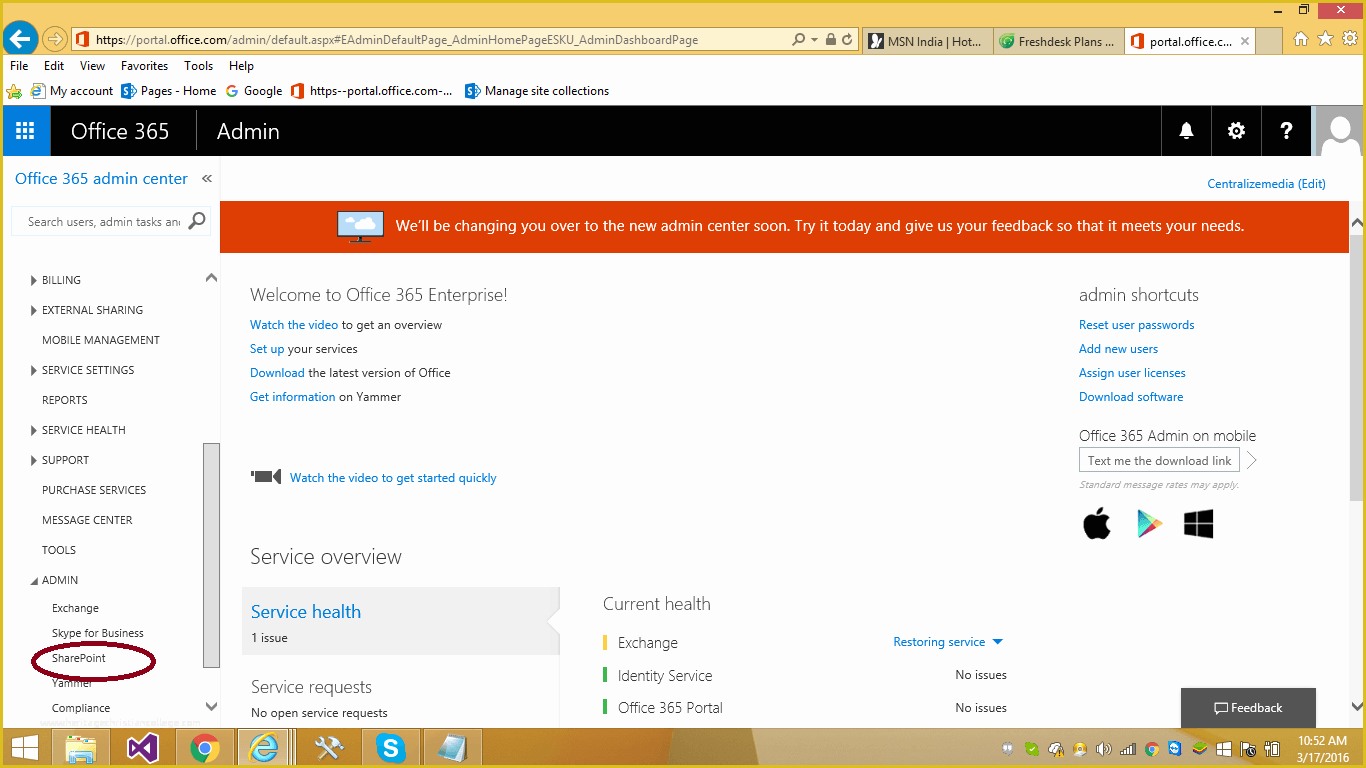Screen dimensions: 1366x768
Task: Expand the SUPPORT section
Action: [x=34, y=460]
